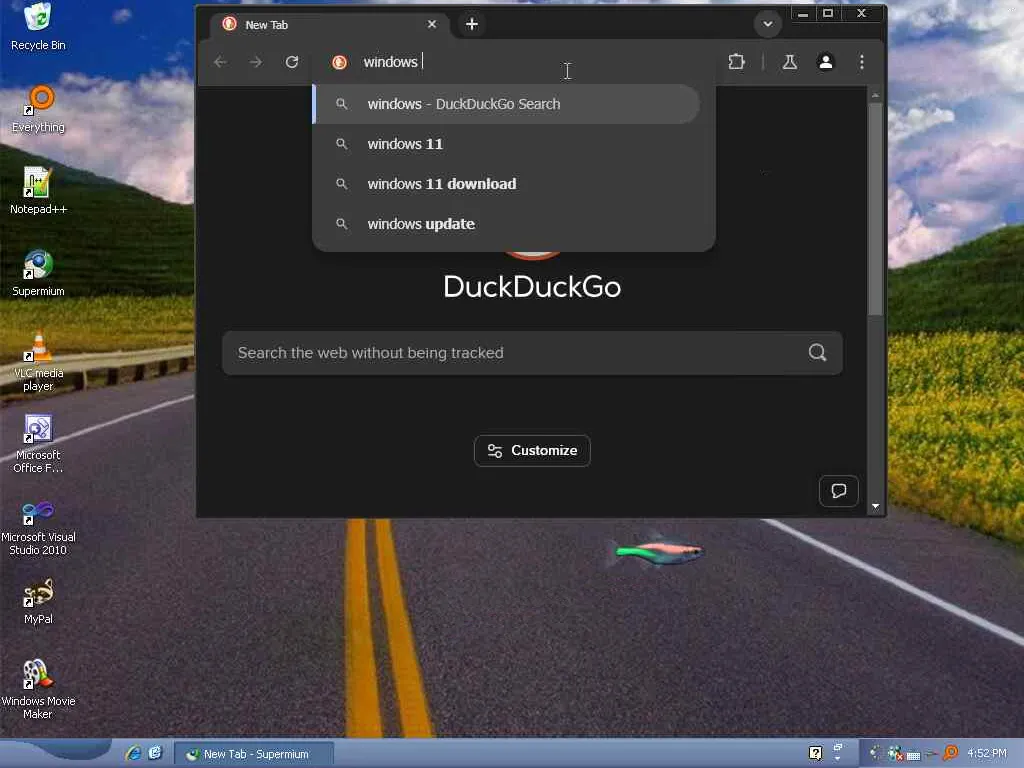Click the 'New Tab - Supermium' taskbar button

pyautogui.click(x=255, y=754)
